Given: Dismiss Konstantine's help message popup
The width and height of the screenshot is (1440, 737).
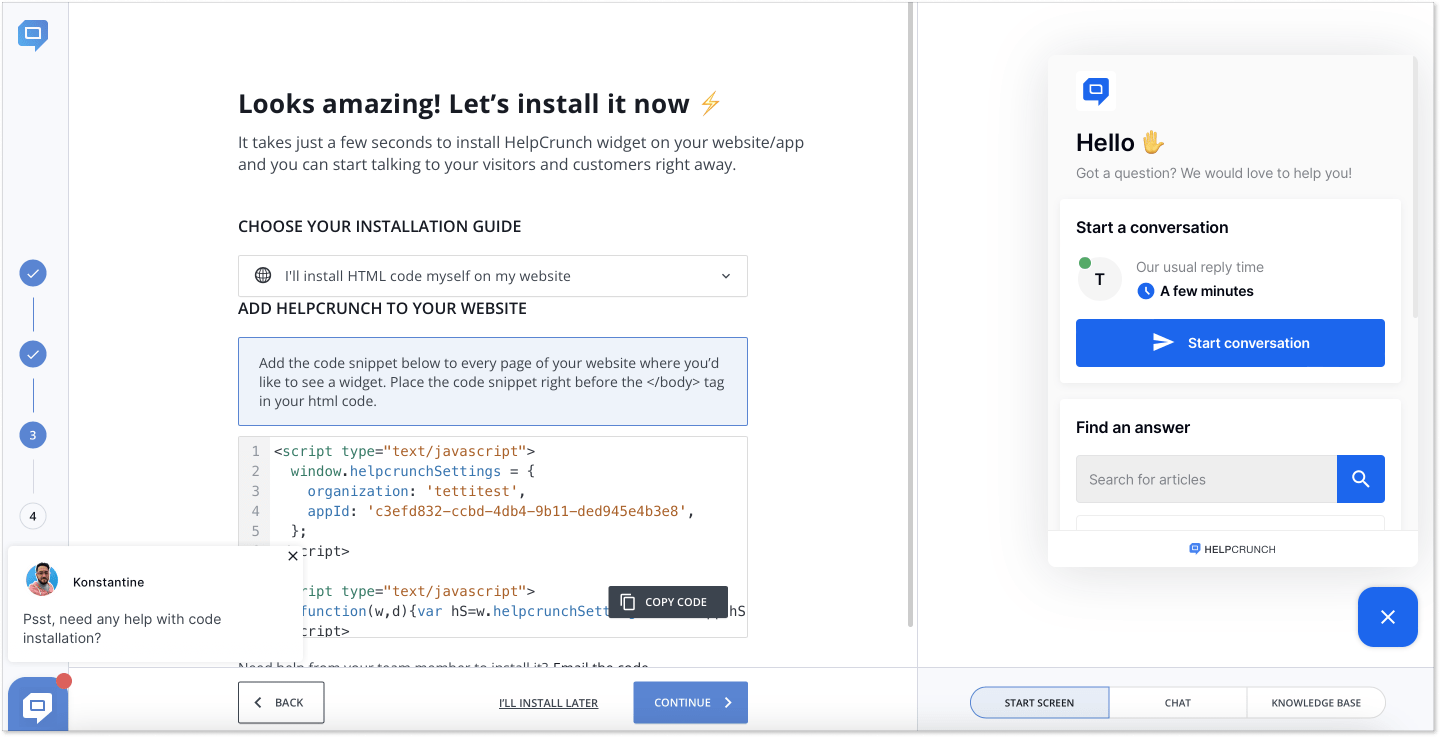Looking at the screenshot, I should pos(293,556).
